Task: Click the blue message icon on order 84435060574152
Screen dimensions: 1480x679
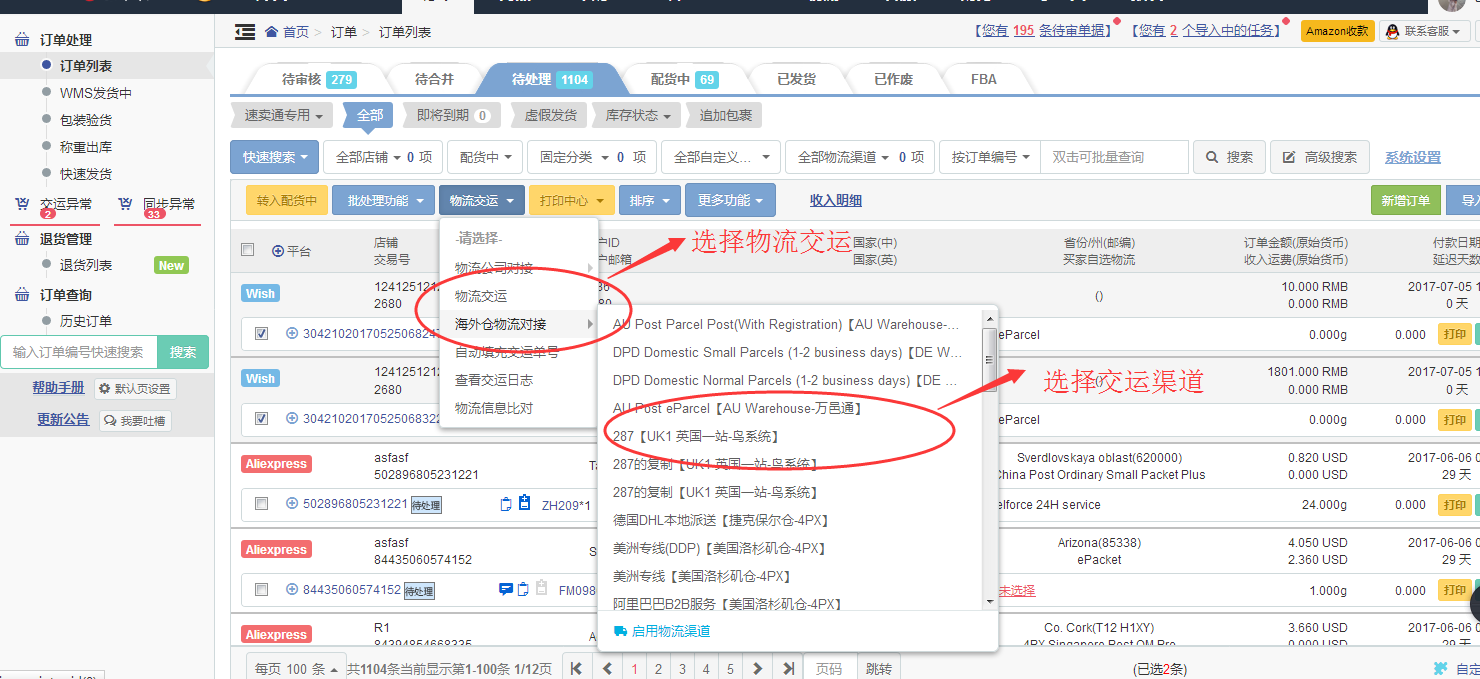Action: [x=505, y=589]
